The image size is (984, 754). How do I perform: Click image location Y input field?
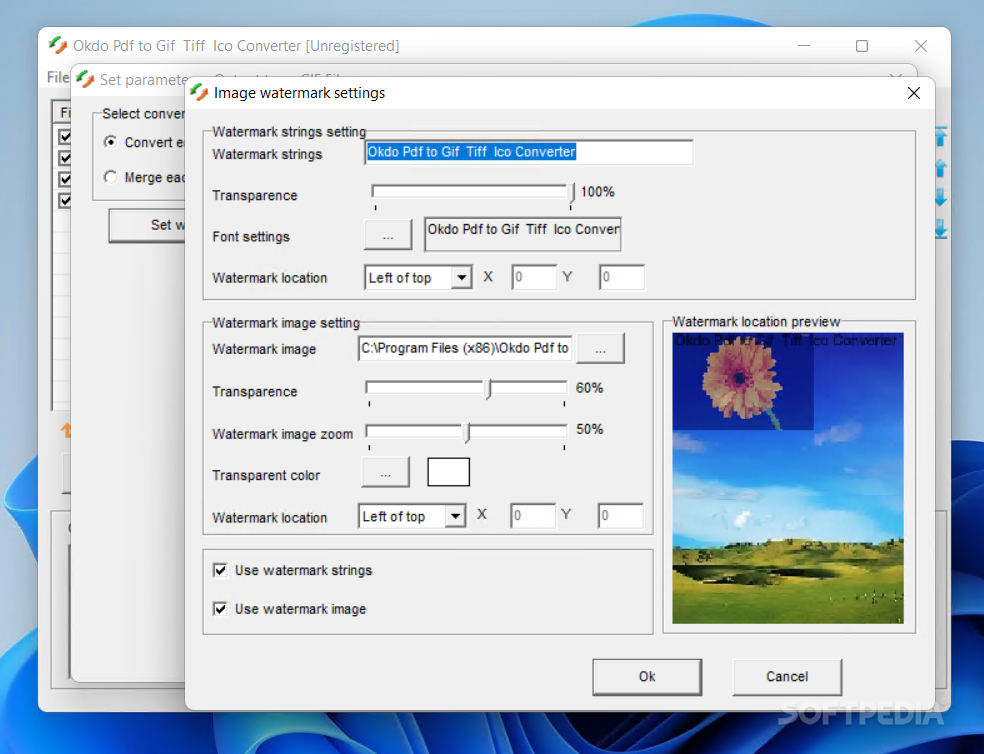(620, 515)
